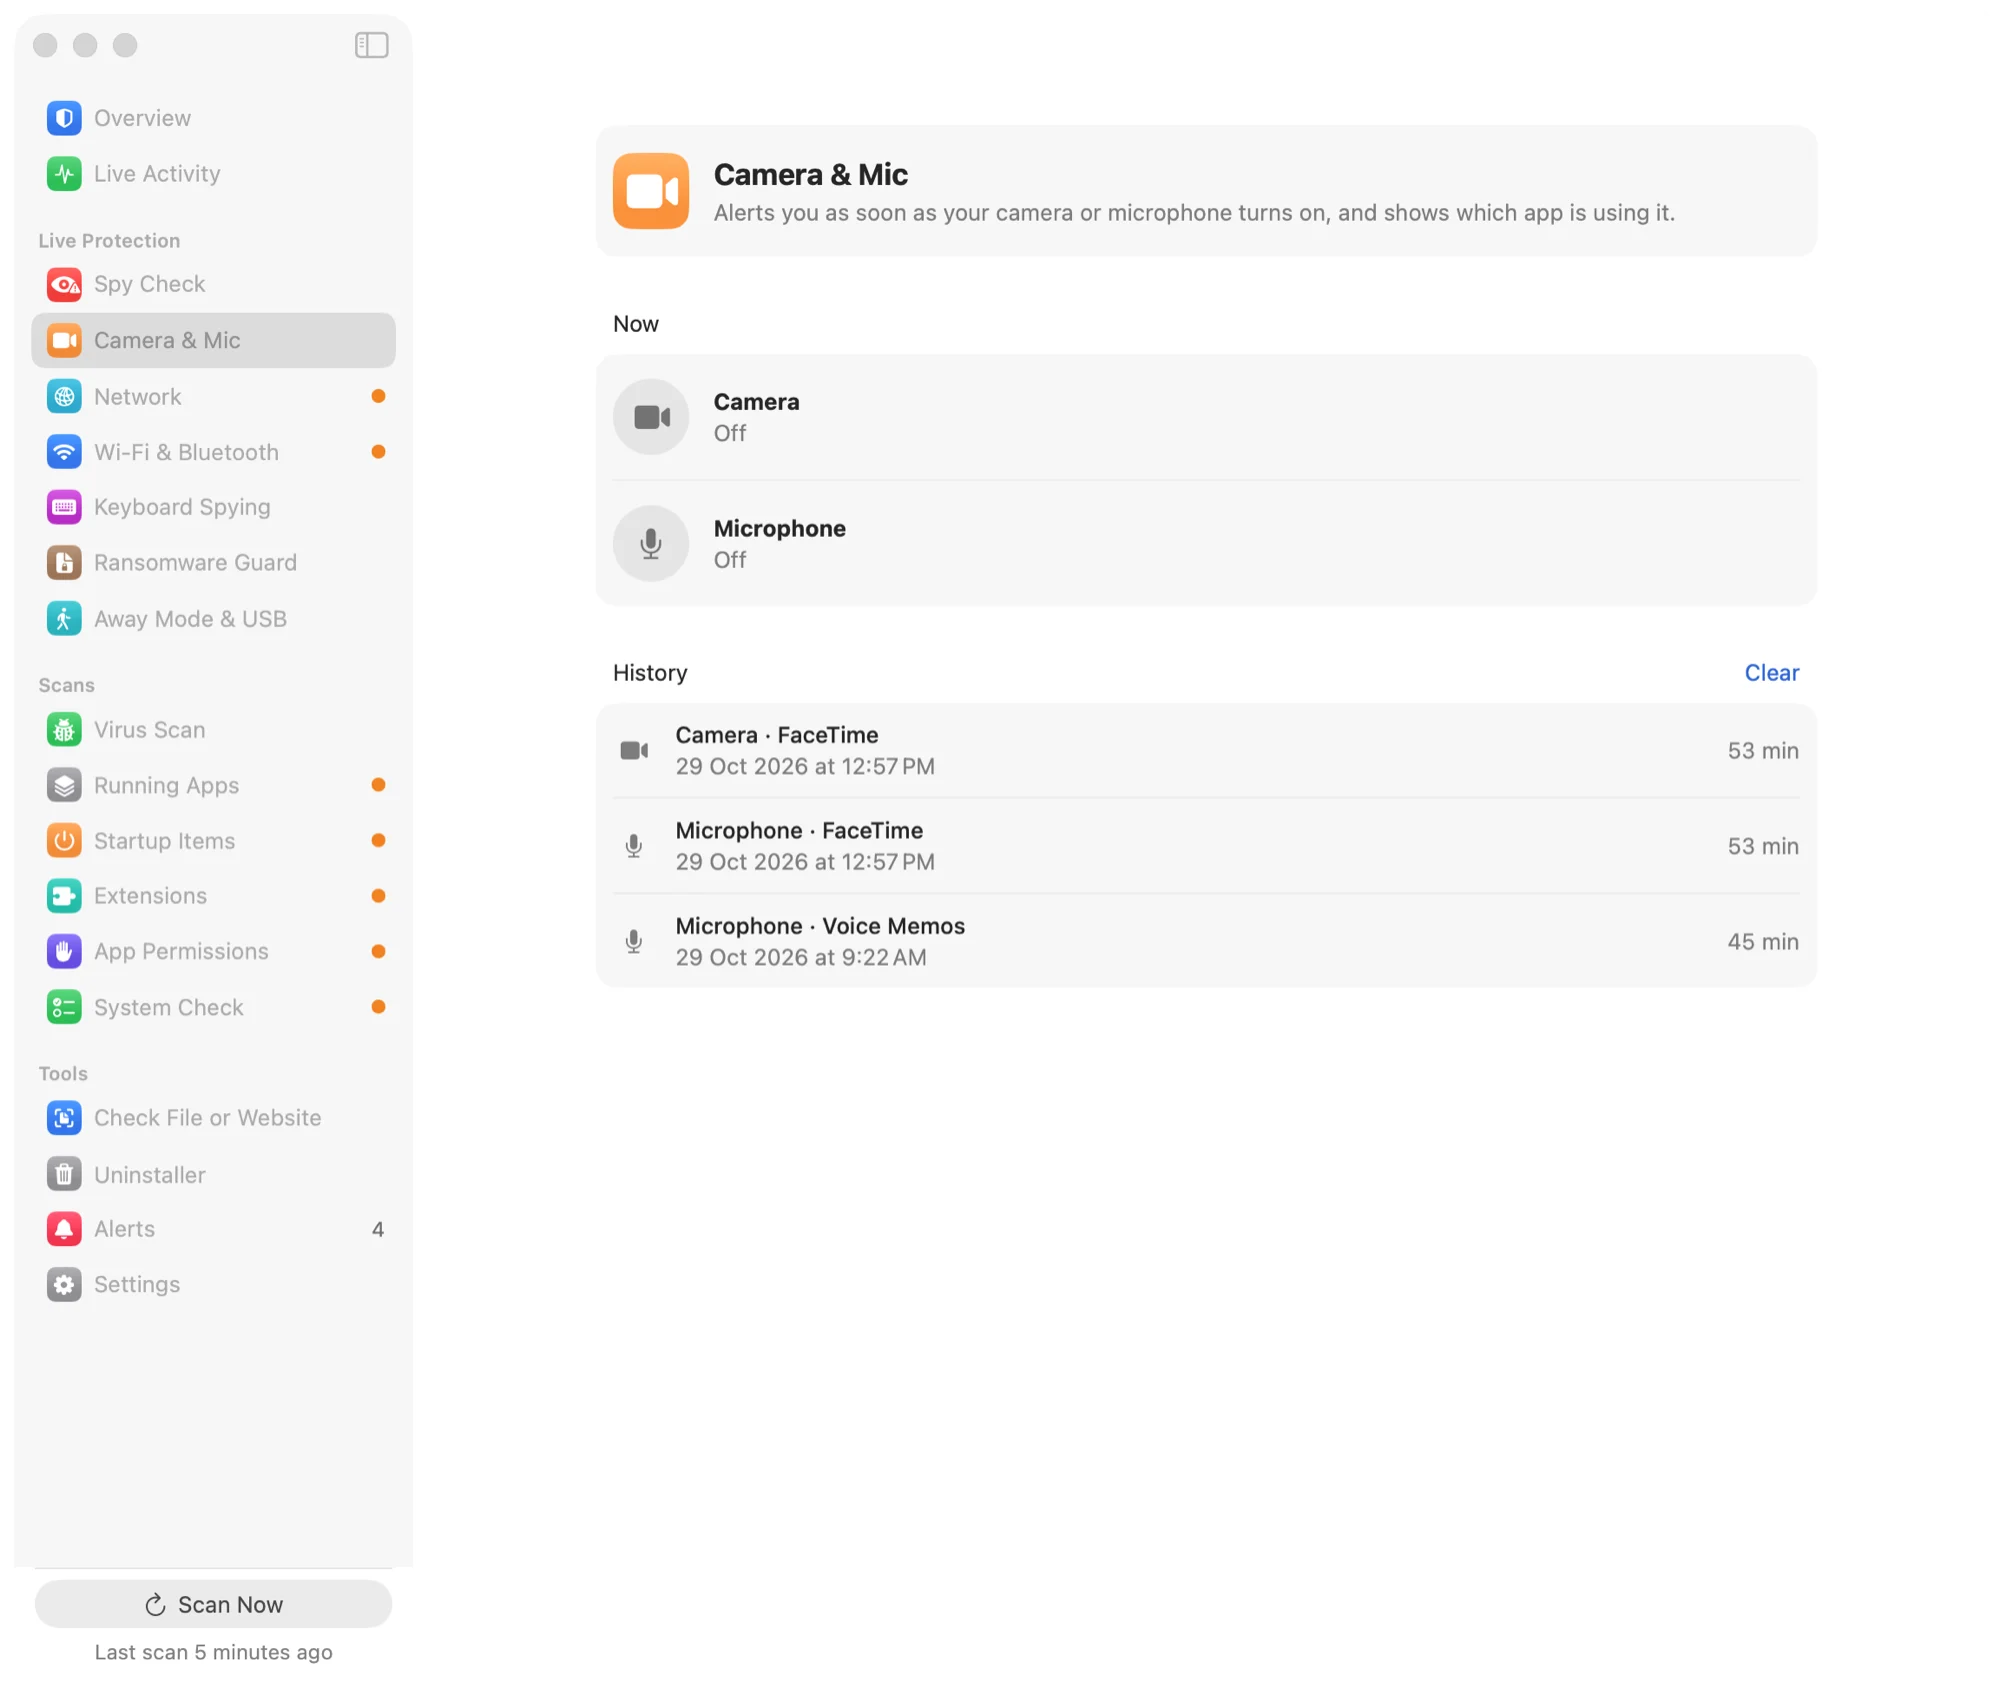
Task: Clear the camera and mic history
Action: pos(1771,673)
